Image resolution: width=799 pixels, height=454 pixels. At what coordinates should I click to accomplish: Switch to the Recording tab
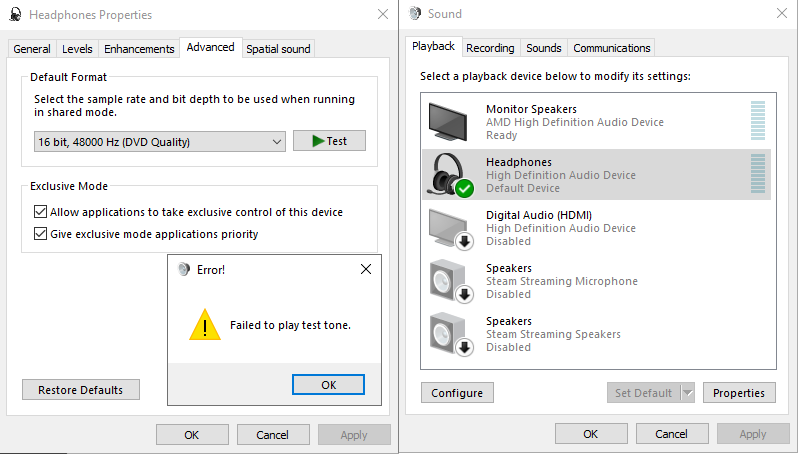pos(490,48)
